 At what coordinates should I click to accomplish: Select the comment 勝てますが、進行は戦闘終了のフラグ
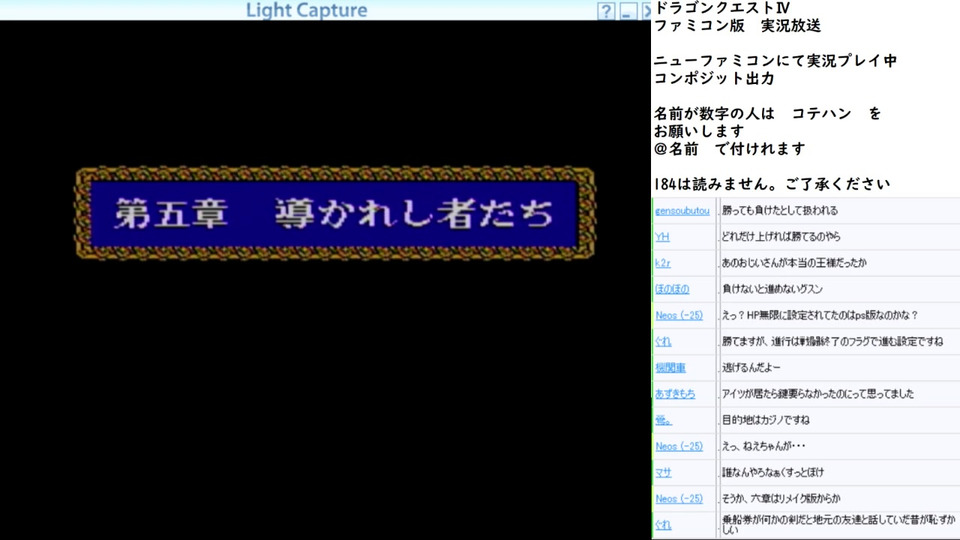coord(832,342)
